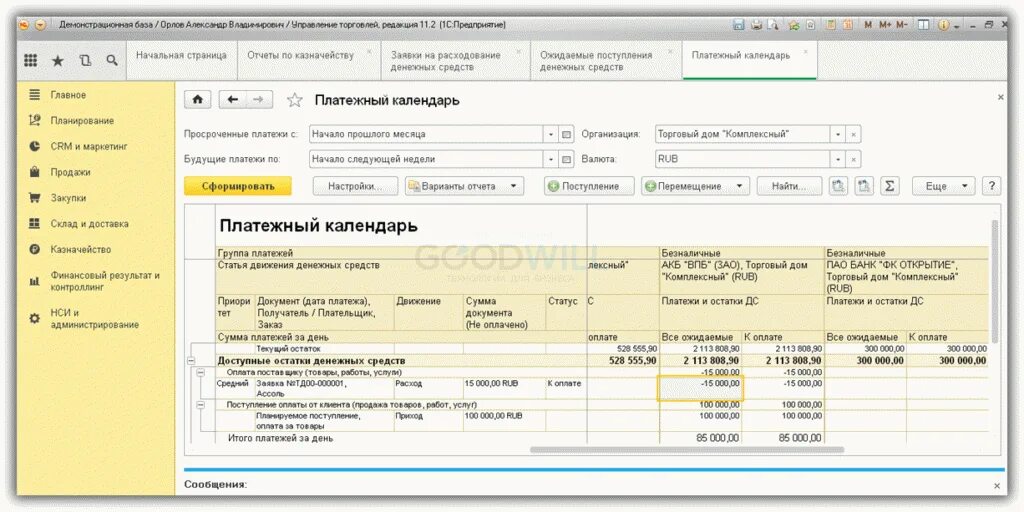Open the Еще dropdown menu
Image resolution: width=1024 pixels, height=512 pixels.
pos(944,186)
